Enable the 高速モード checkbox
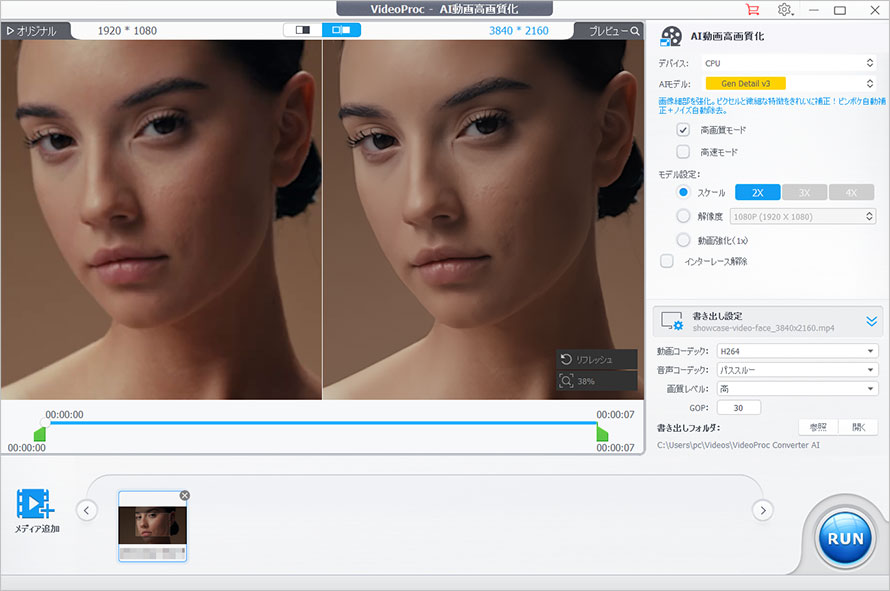This screenshot has width=890, height=591. click(x=683, y=152)
